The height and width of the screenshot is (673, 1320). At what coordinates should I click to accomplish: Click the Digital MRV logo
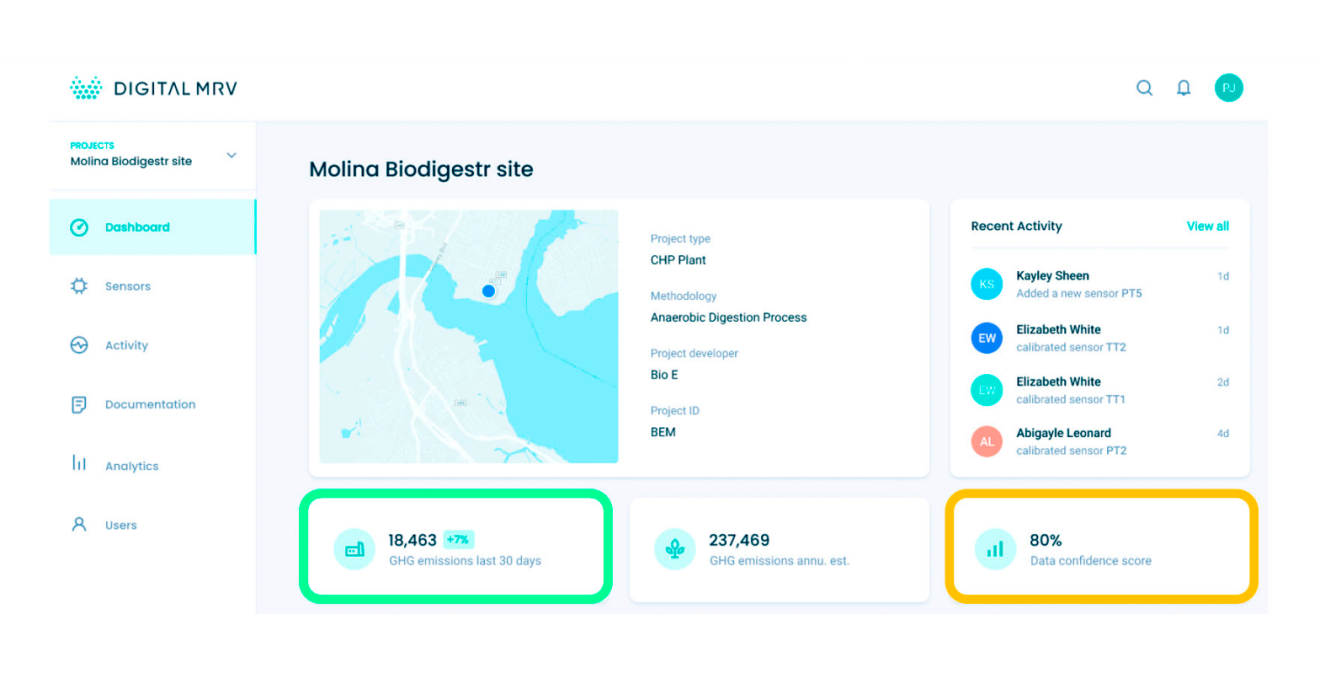click(152, 88)
